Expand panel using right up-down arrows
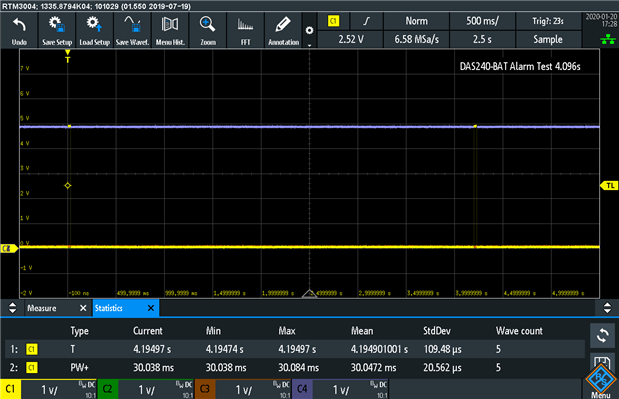The width and height of the screenshot is (619, 399). [607, 308]
